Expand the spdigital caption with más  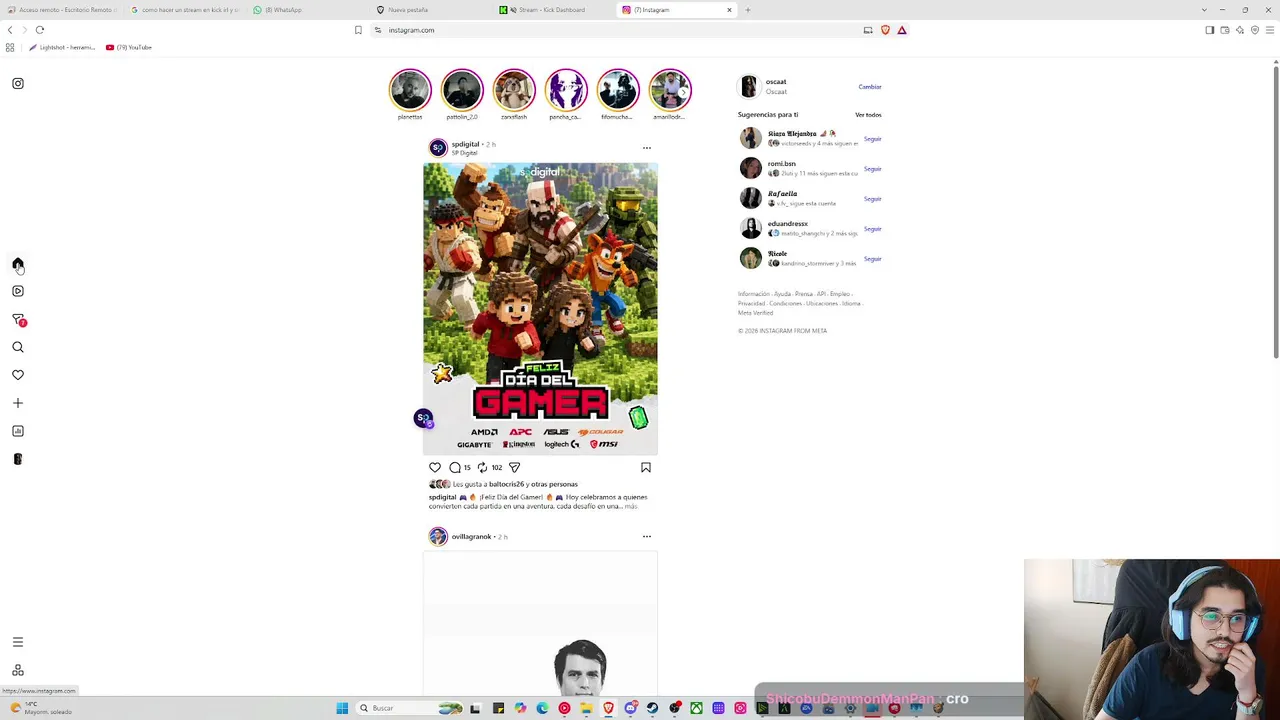(x=631, y=506)
